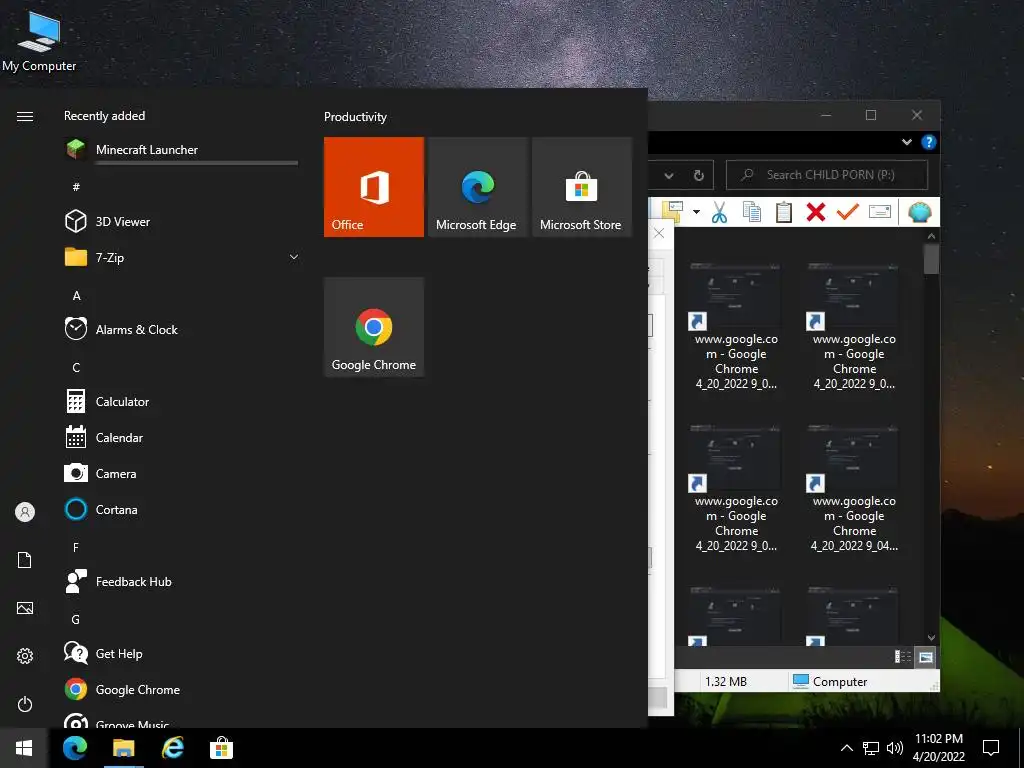Screen dimensions: 1024x768
Task: Click the Recently added header
Action: pyautogui.click(x=104, y=116)
